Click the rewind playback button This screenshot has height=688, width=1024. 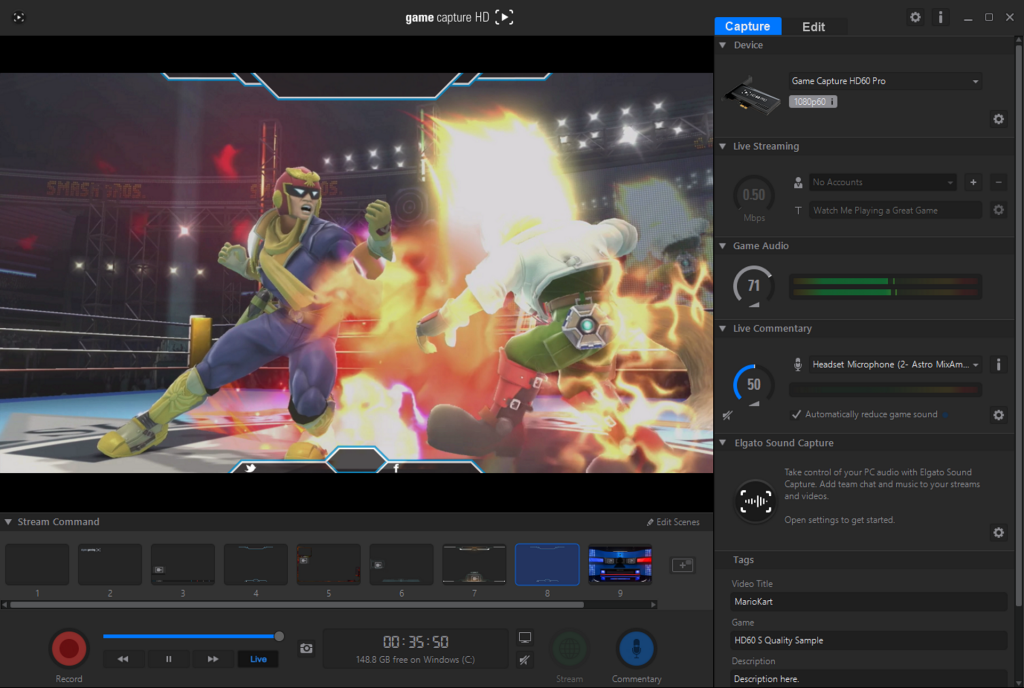click(123, 659)
